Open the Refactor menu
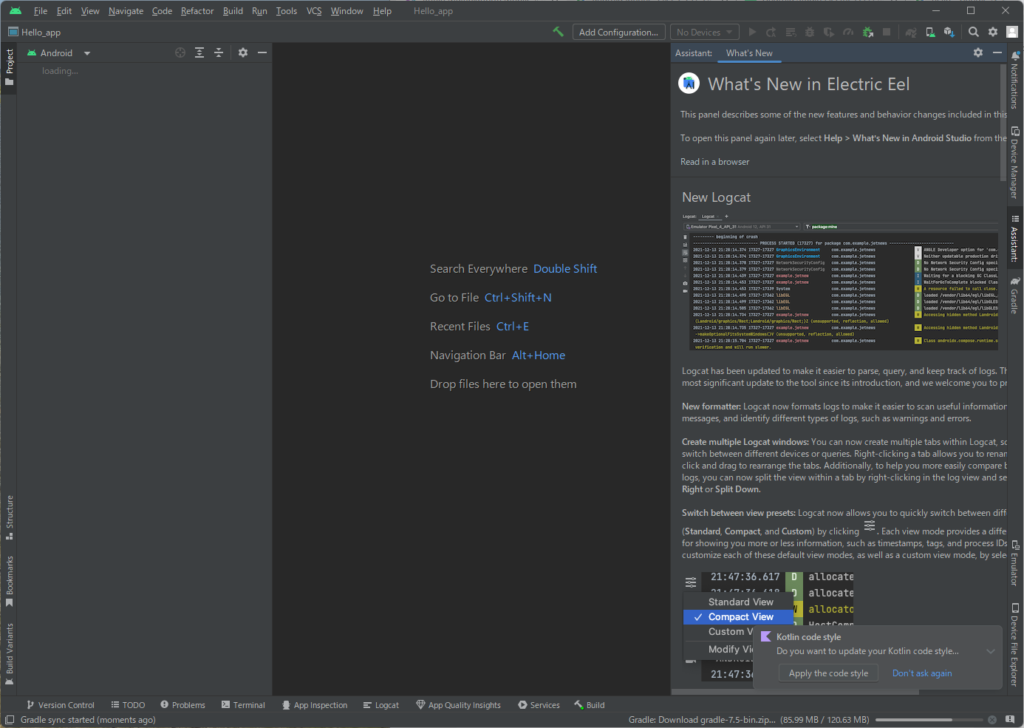Viewport: 1024px width, 728px height. click(x=197, y=11)
